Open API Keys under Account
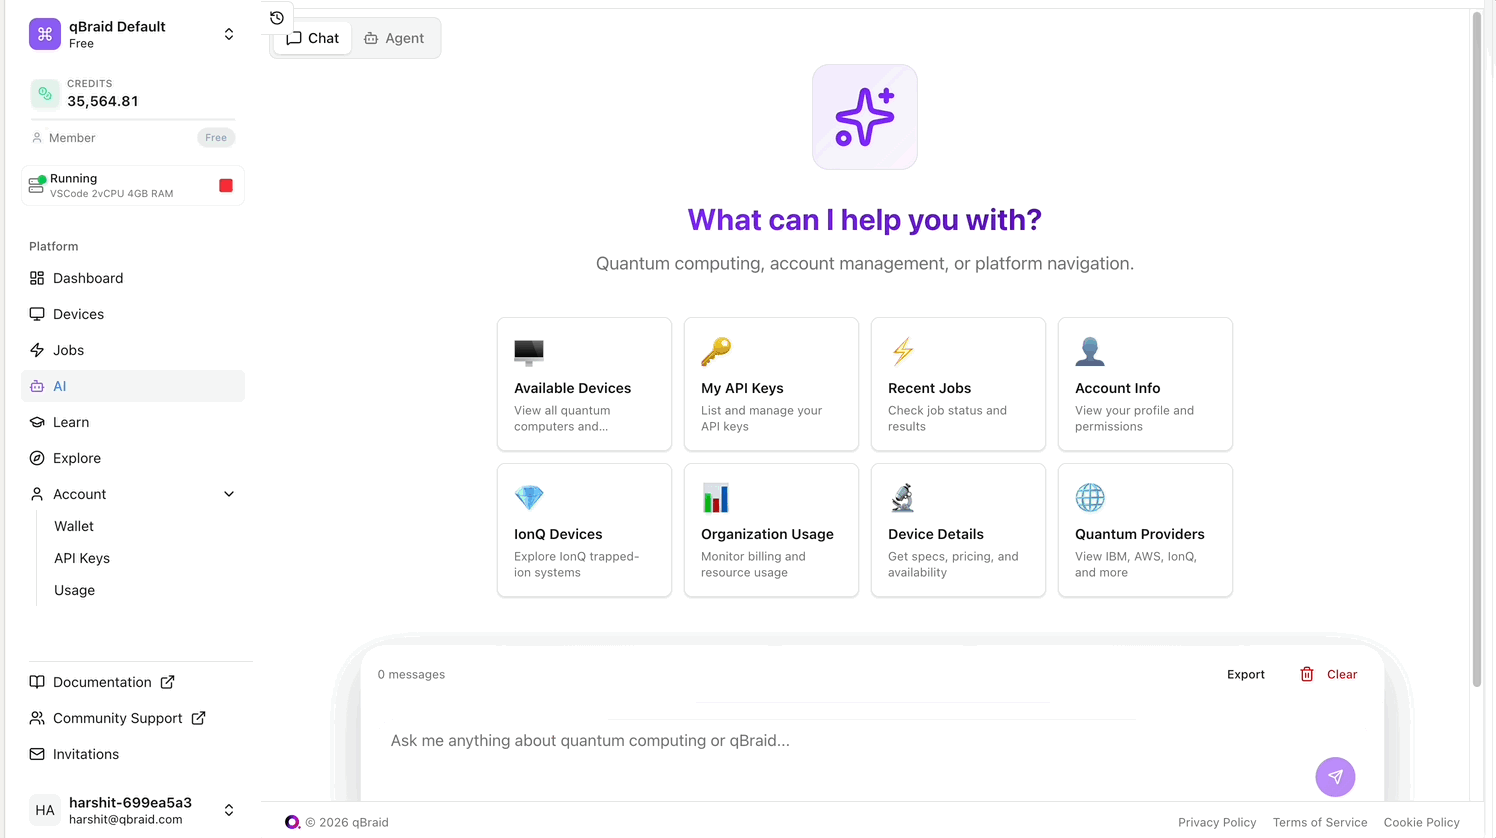 pyautogui.click(x=82, y=558)
